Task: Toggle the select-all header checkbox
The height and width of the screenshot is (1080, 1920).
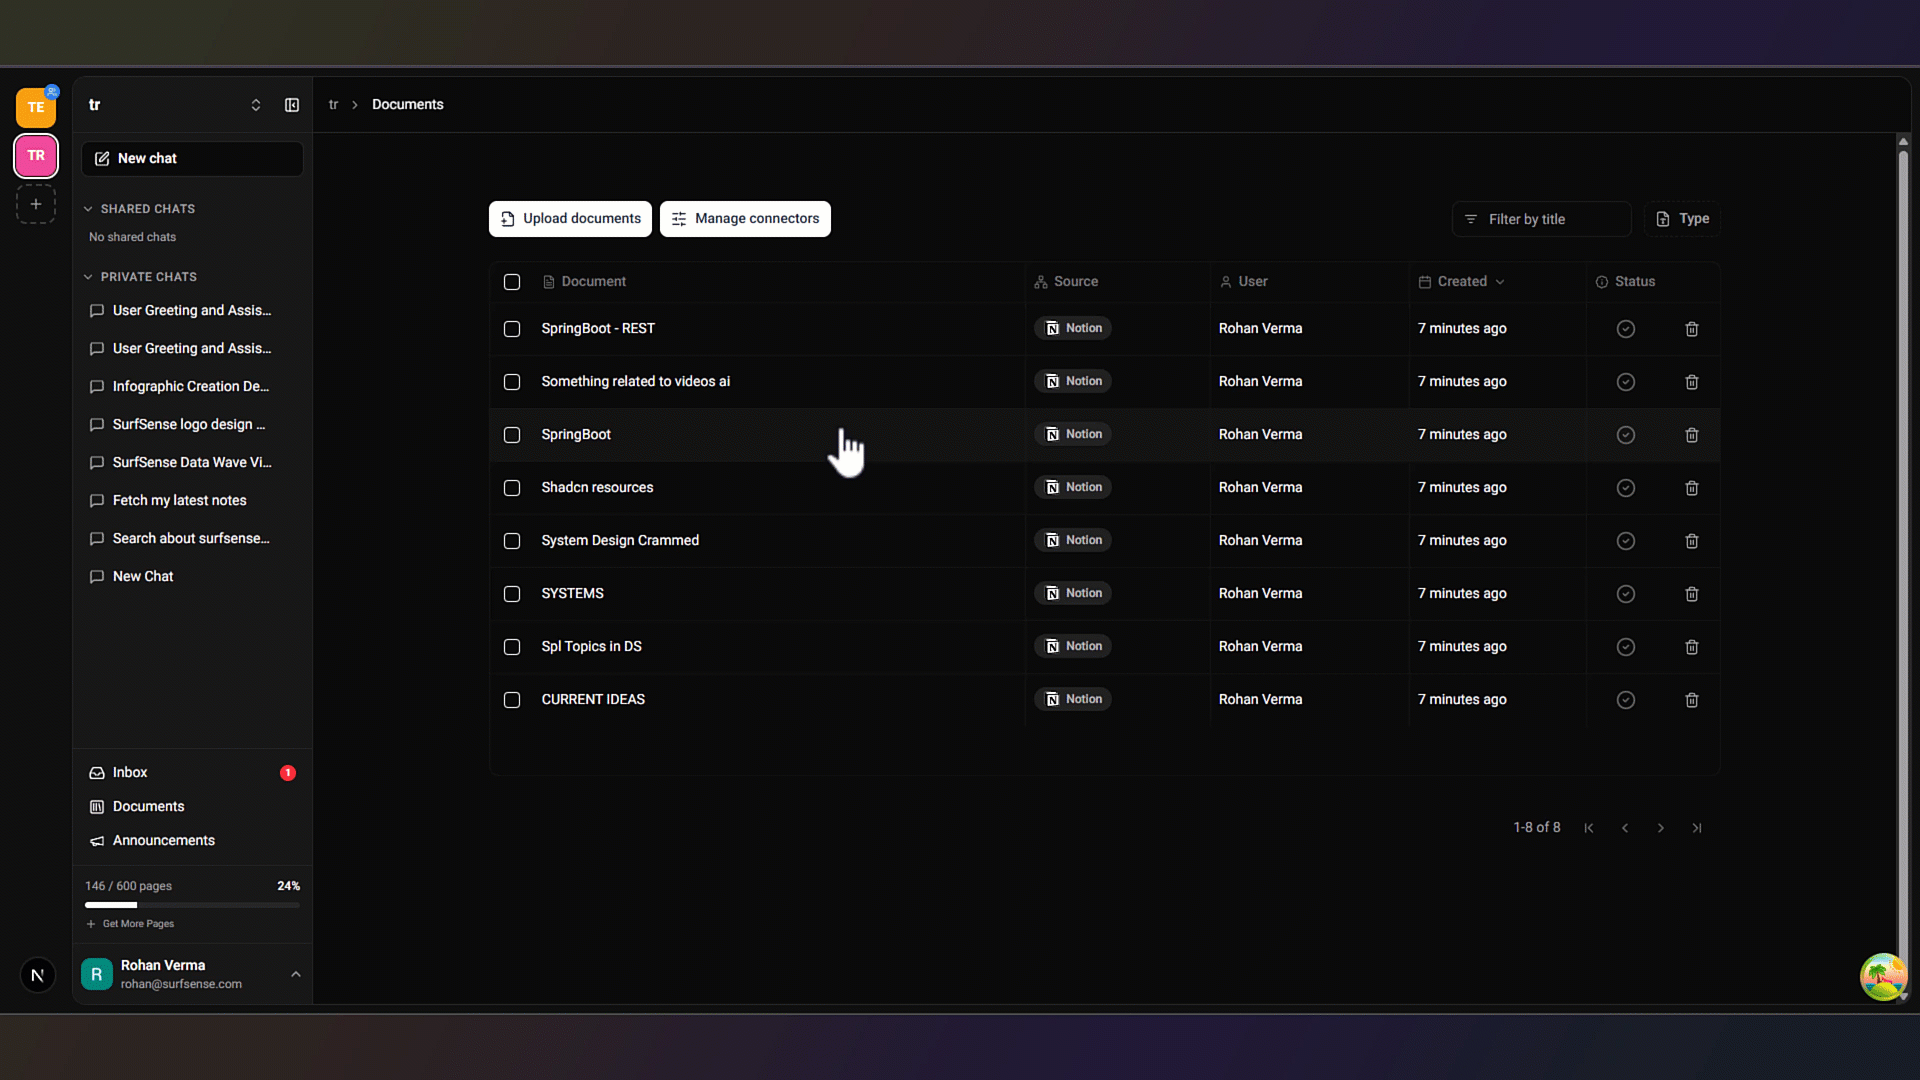Action: coord(512,282)
